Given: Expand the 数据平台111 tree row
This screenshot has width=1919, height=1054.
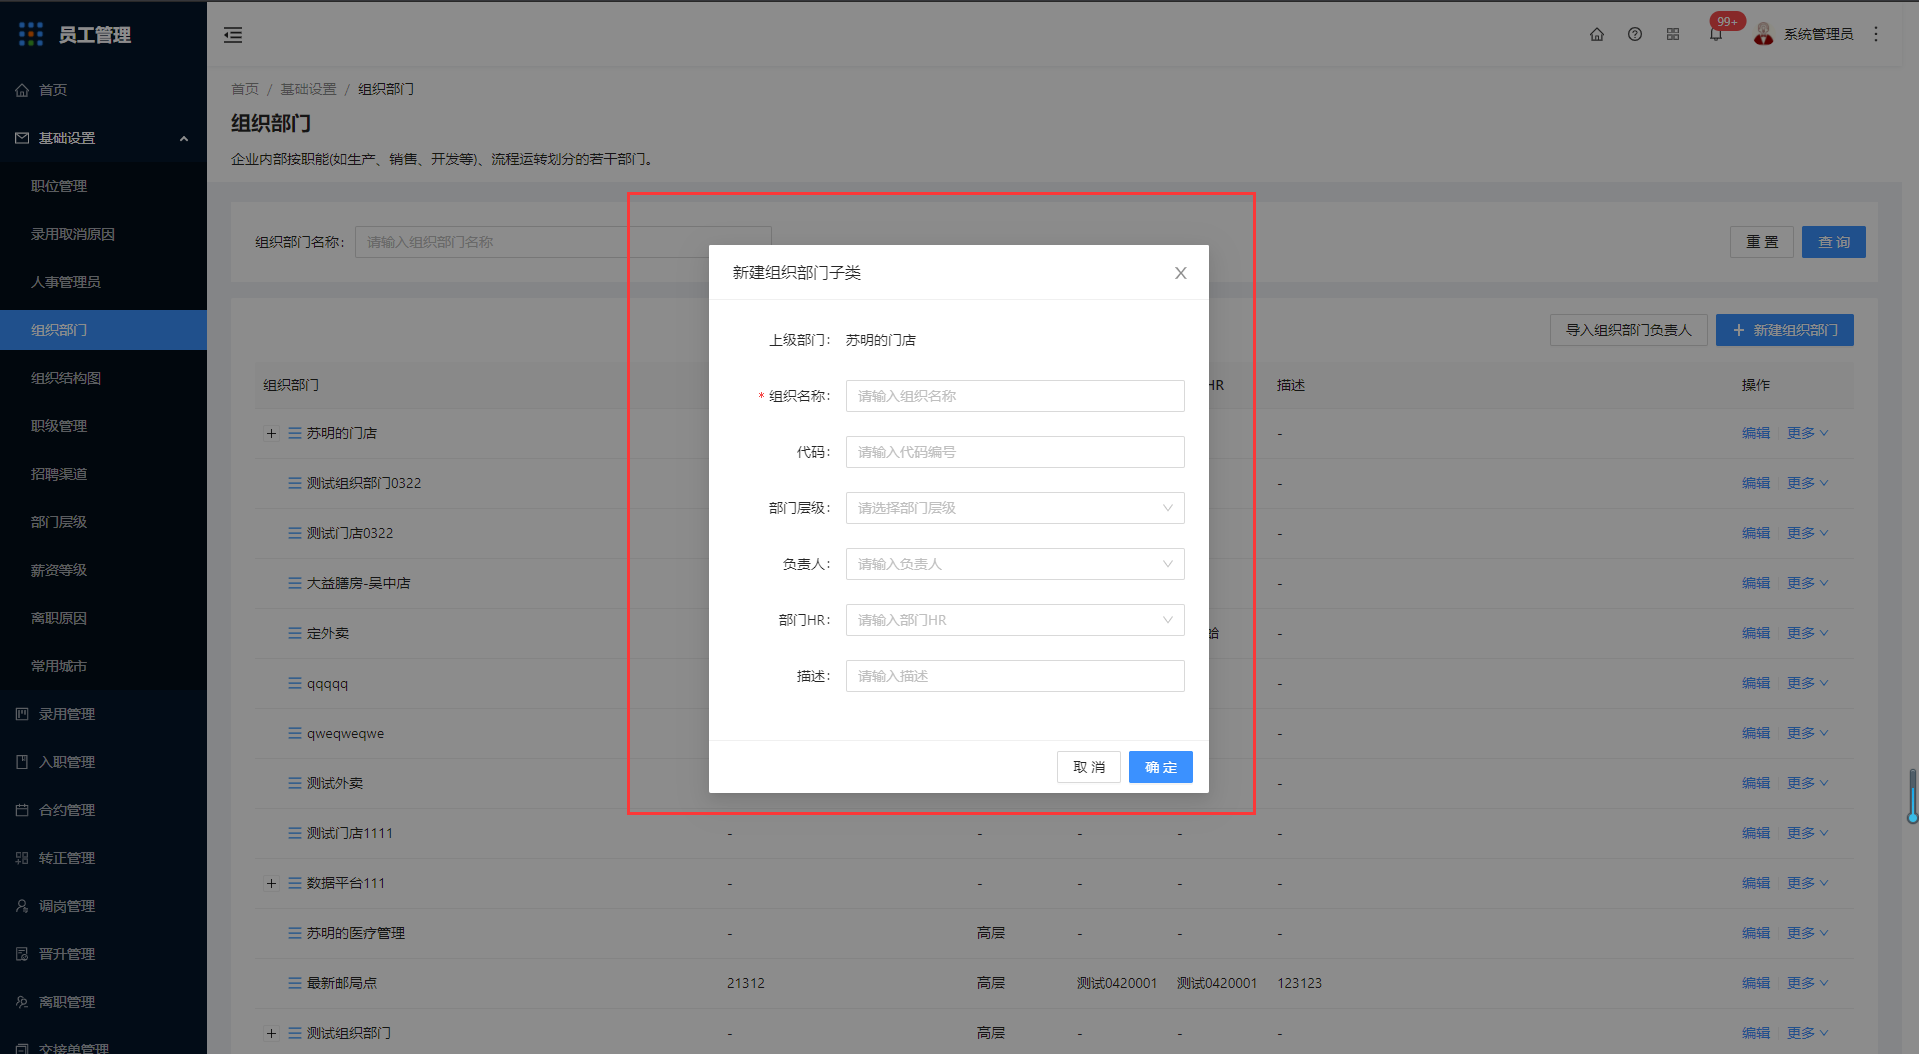Looking at the screenshot, I should [271, 883].
